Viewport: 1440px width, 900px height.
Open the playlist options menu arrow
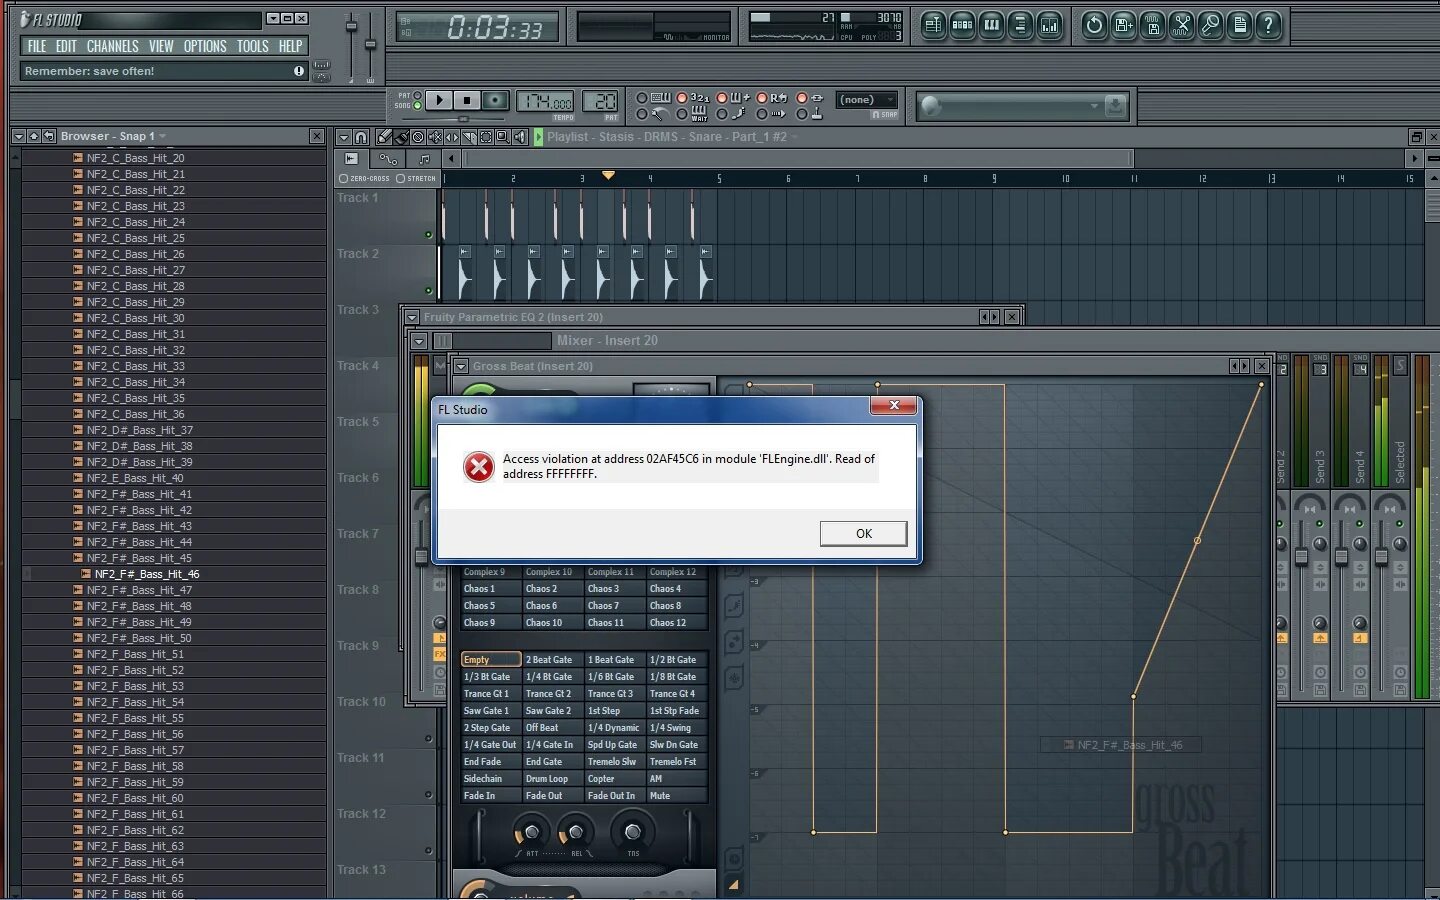tap(343, 137)
